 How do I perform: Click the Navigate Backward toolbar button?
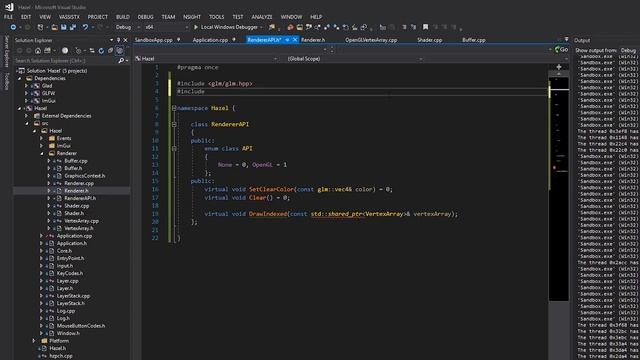[13, 27]
